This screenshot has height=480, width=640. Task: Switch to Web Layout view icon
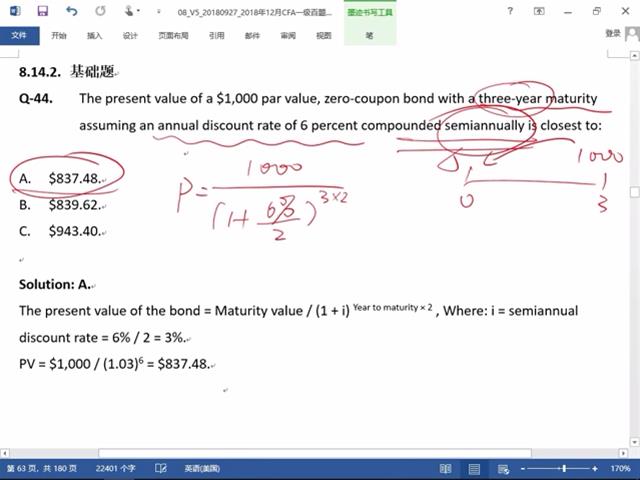[x=503, y=469]
